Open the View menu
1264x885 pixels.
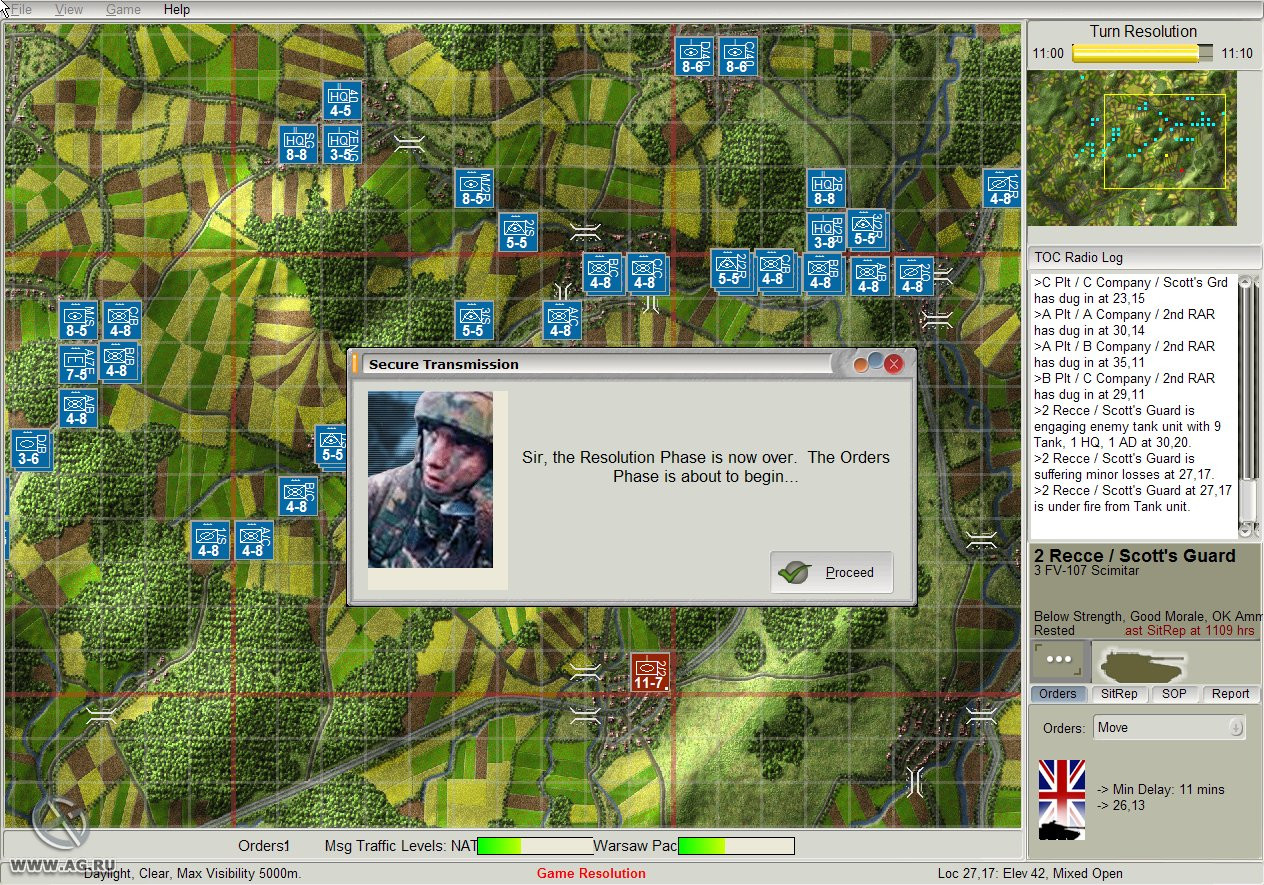click(69, 9)
